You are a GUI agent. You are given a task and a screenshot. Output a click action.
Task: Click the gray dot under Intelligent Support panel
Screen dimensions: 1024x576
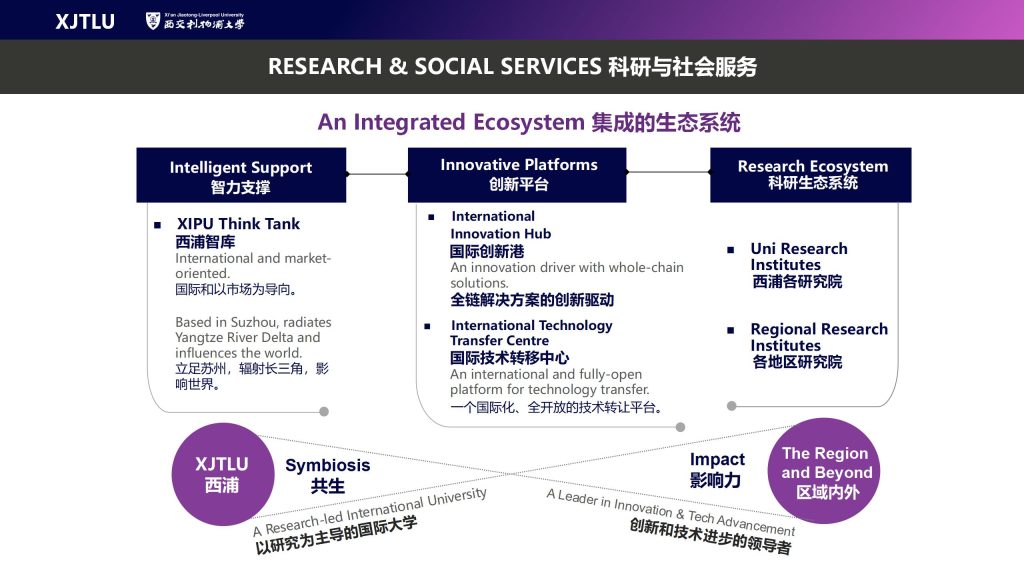[x=323, y=411]
